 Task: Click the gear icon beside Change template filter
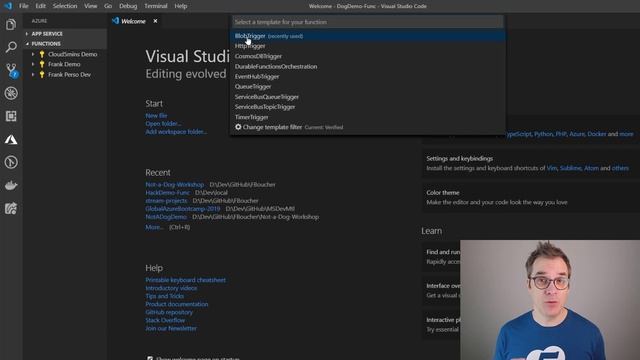(x=238, y=127)
